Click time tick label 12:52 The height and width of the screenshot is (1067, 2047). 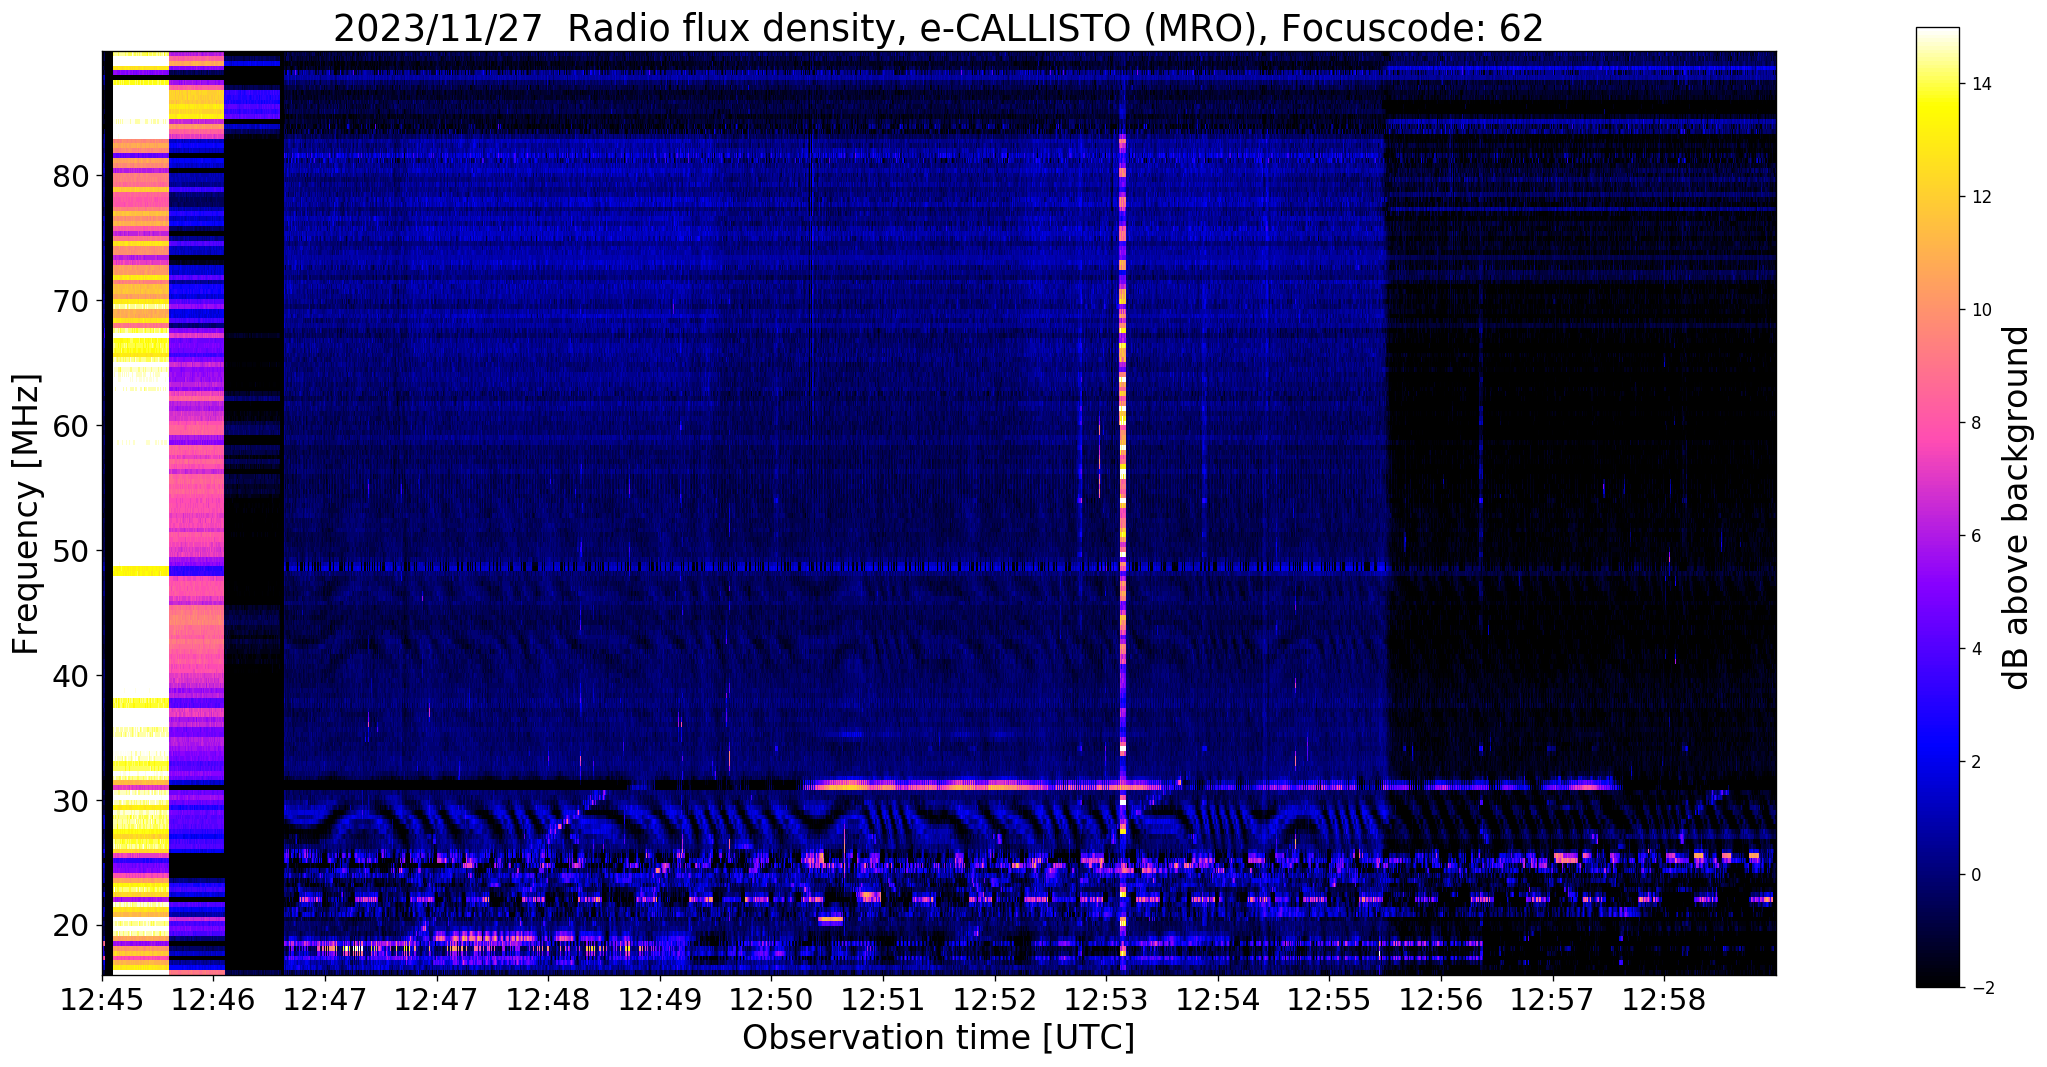pyautogui.click(x=994, y=999)
